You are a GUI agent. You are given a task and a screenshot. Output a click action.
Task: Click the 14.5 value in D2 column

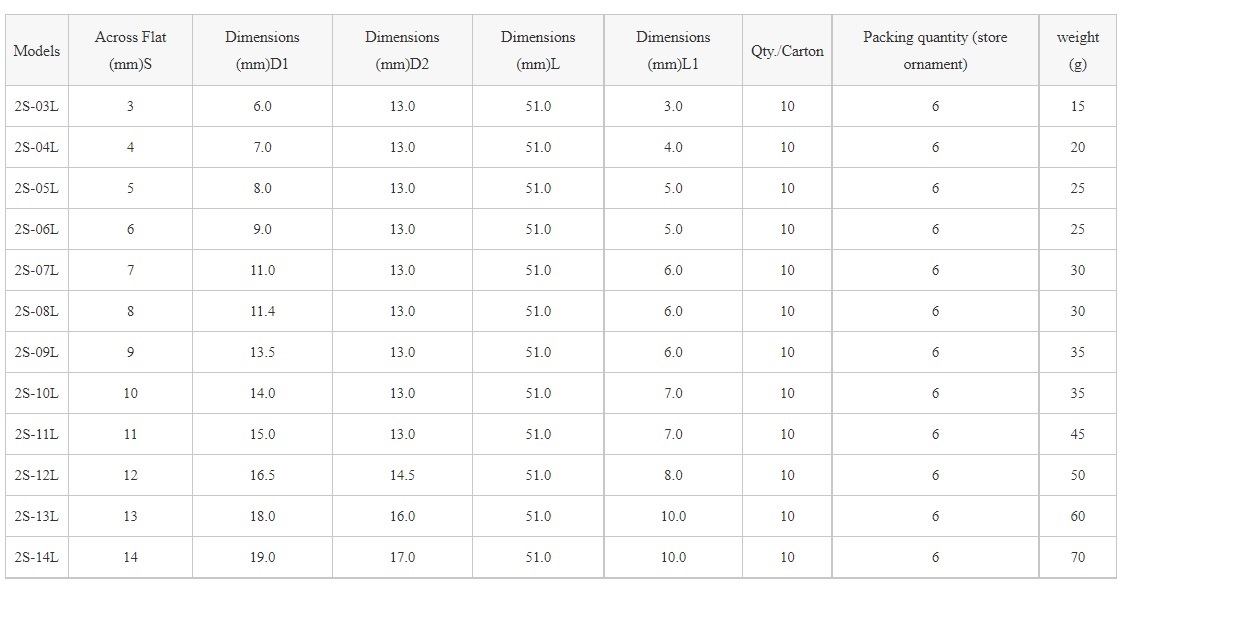pos(402,475)
